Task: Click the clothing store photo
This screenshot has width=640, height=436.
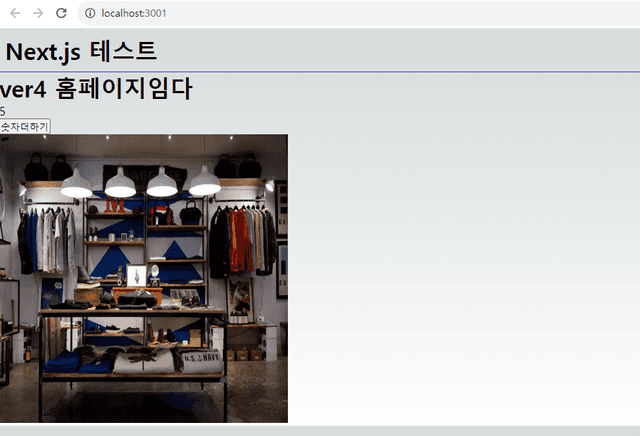Action: pos(144,278)
